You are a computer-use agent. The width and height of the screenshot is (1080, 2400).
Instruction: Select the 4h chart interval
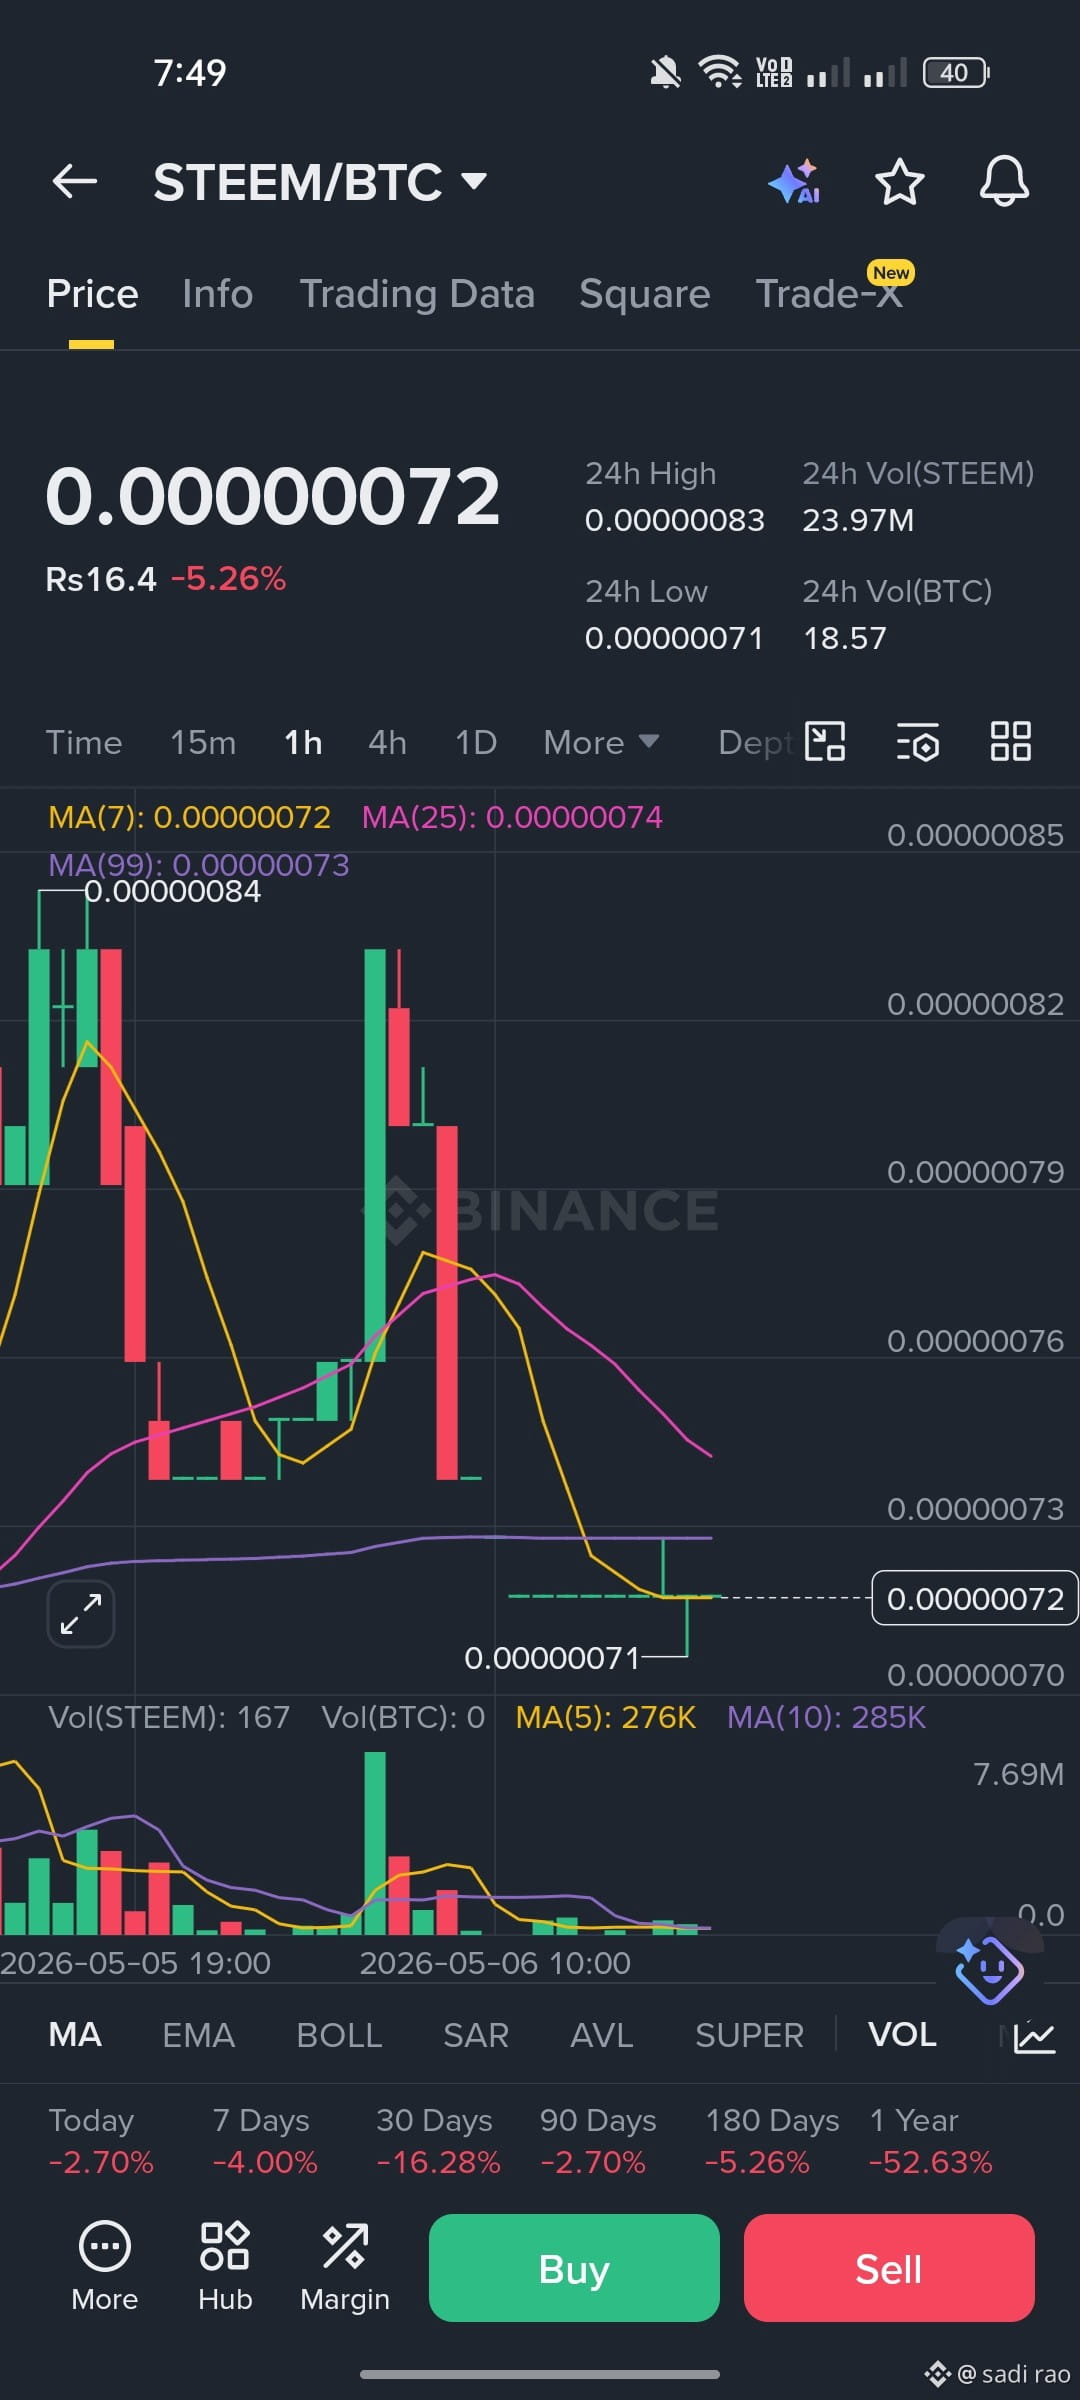[x=387, y=743]
